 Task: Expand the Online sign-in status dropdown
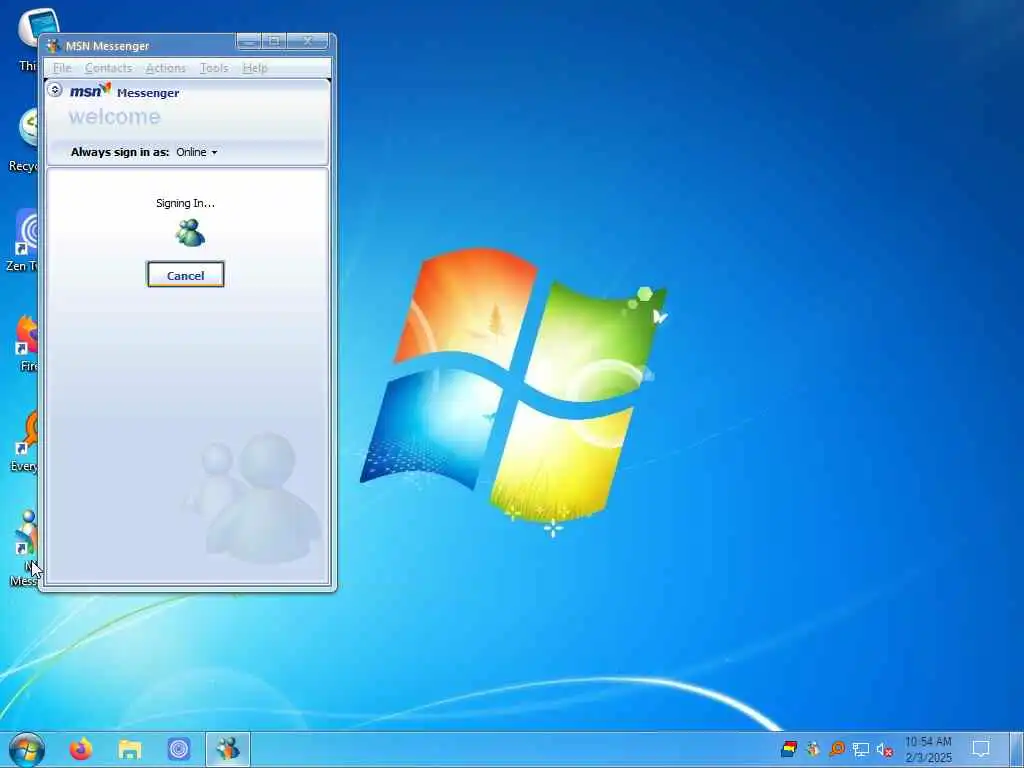(197, 152)
